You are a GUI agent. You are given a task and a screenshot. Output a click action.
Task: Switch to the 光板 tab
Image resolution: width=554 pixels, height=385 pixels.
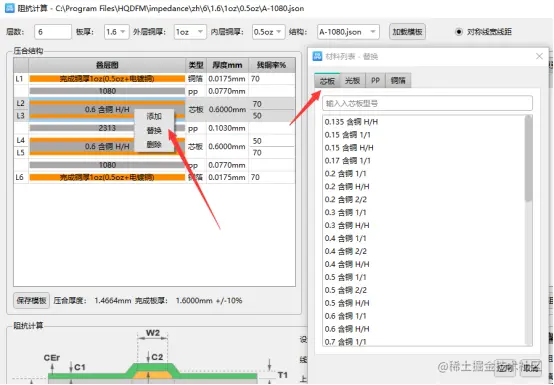(352, 81)
